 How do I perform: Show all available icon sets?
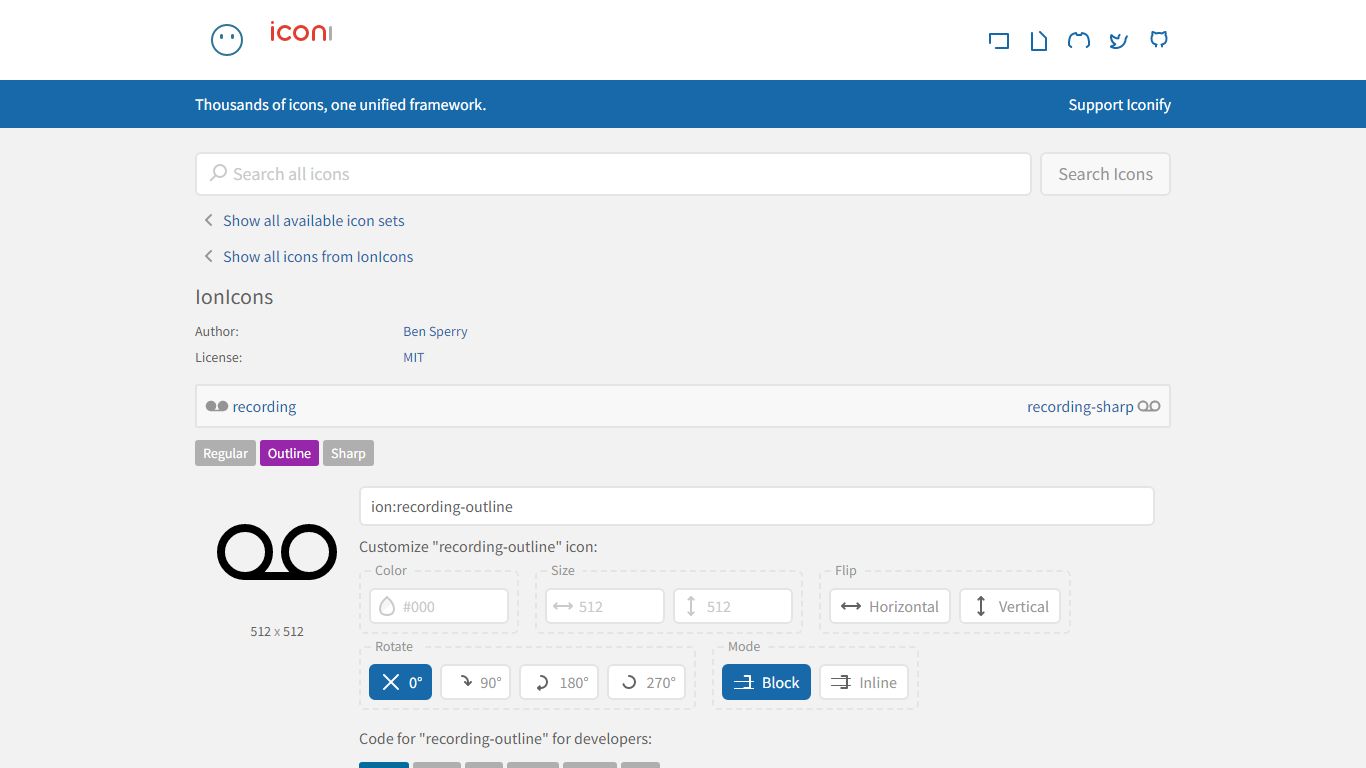[x=313, y=220]
